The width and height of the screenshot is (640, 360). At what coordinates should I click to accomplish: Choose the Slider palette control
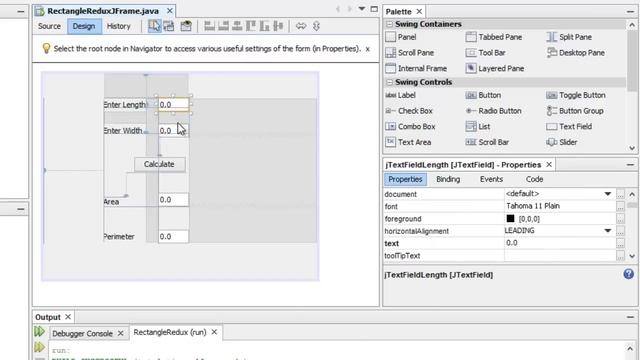coord(562,142)
